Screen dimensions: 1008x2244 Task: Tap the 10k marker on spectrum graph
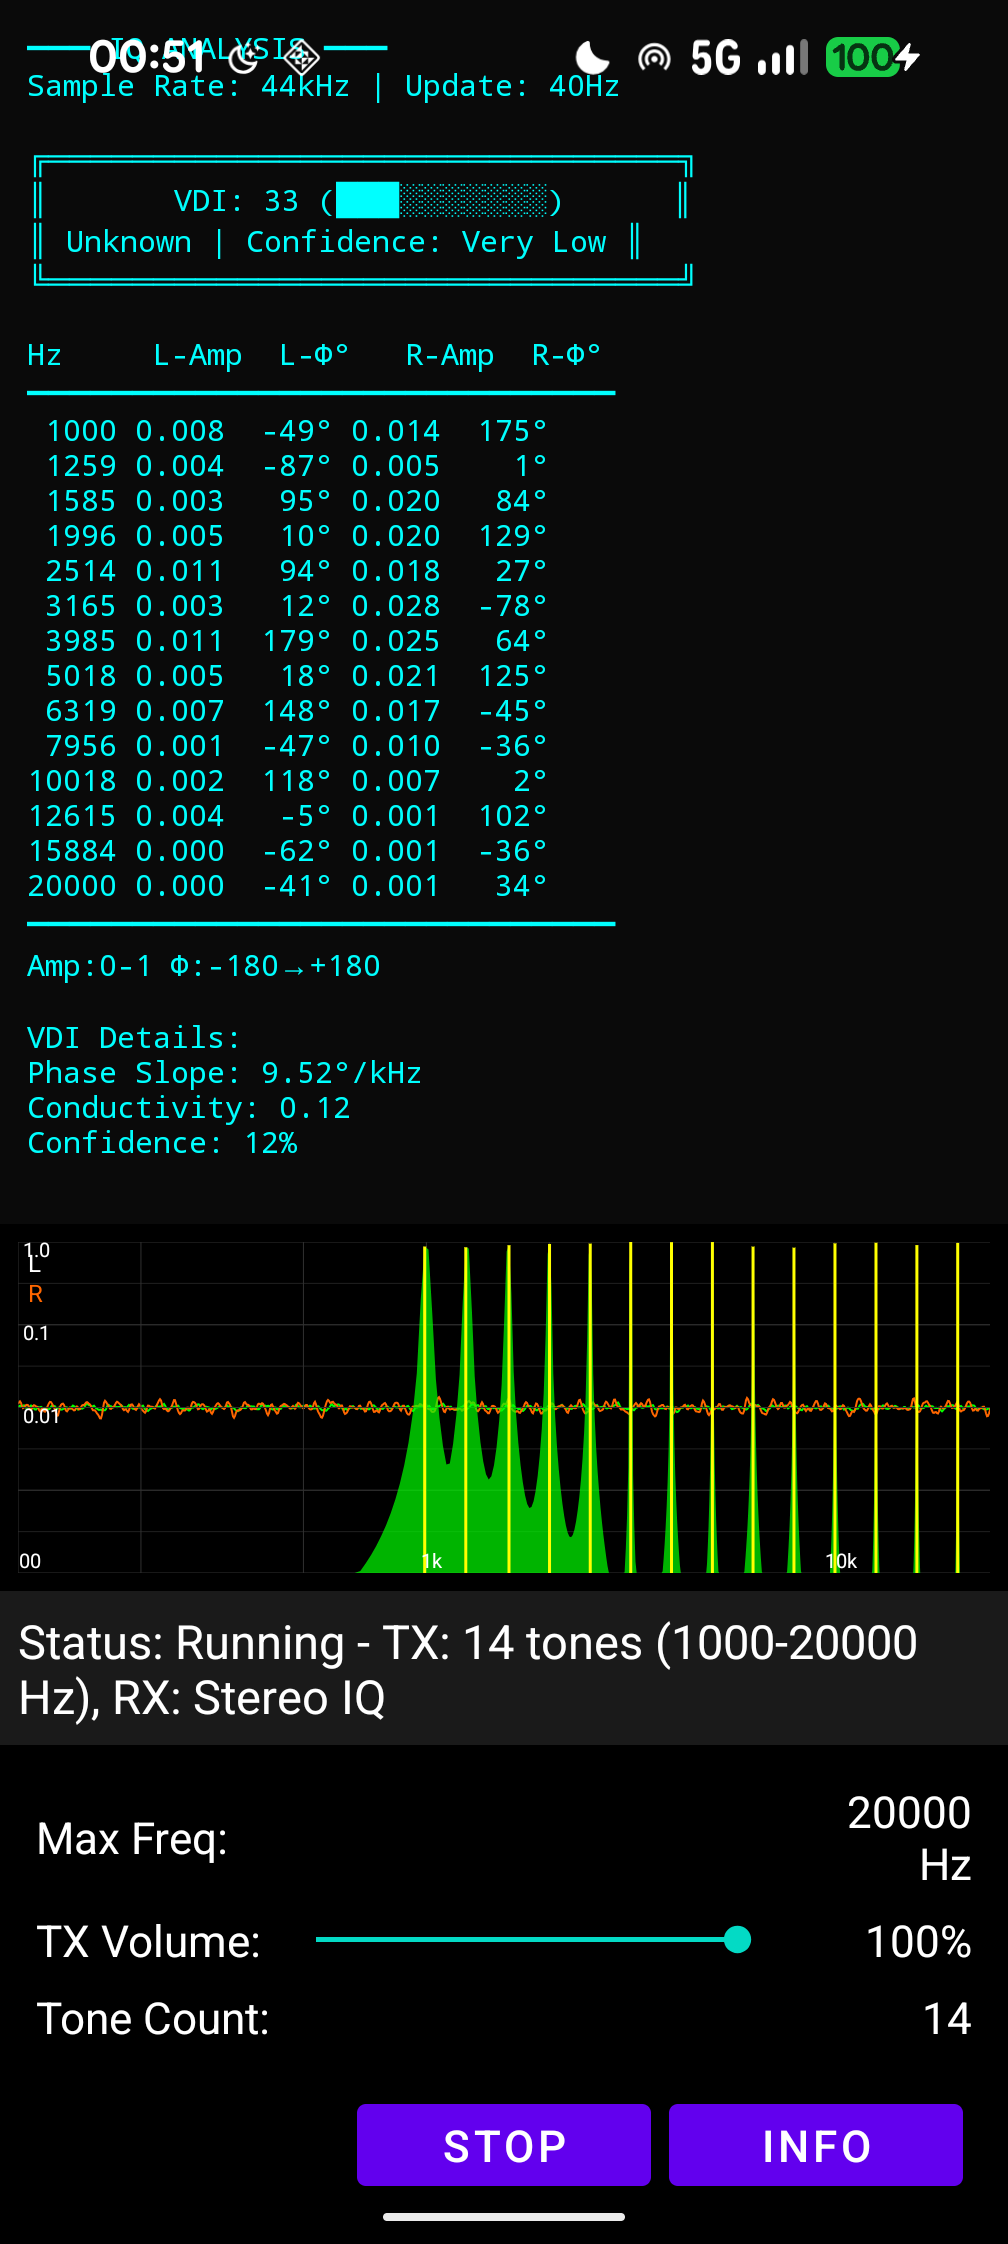click(841, 1561)
